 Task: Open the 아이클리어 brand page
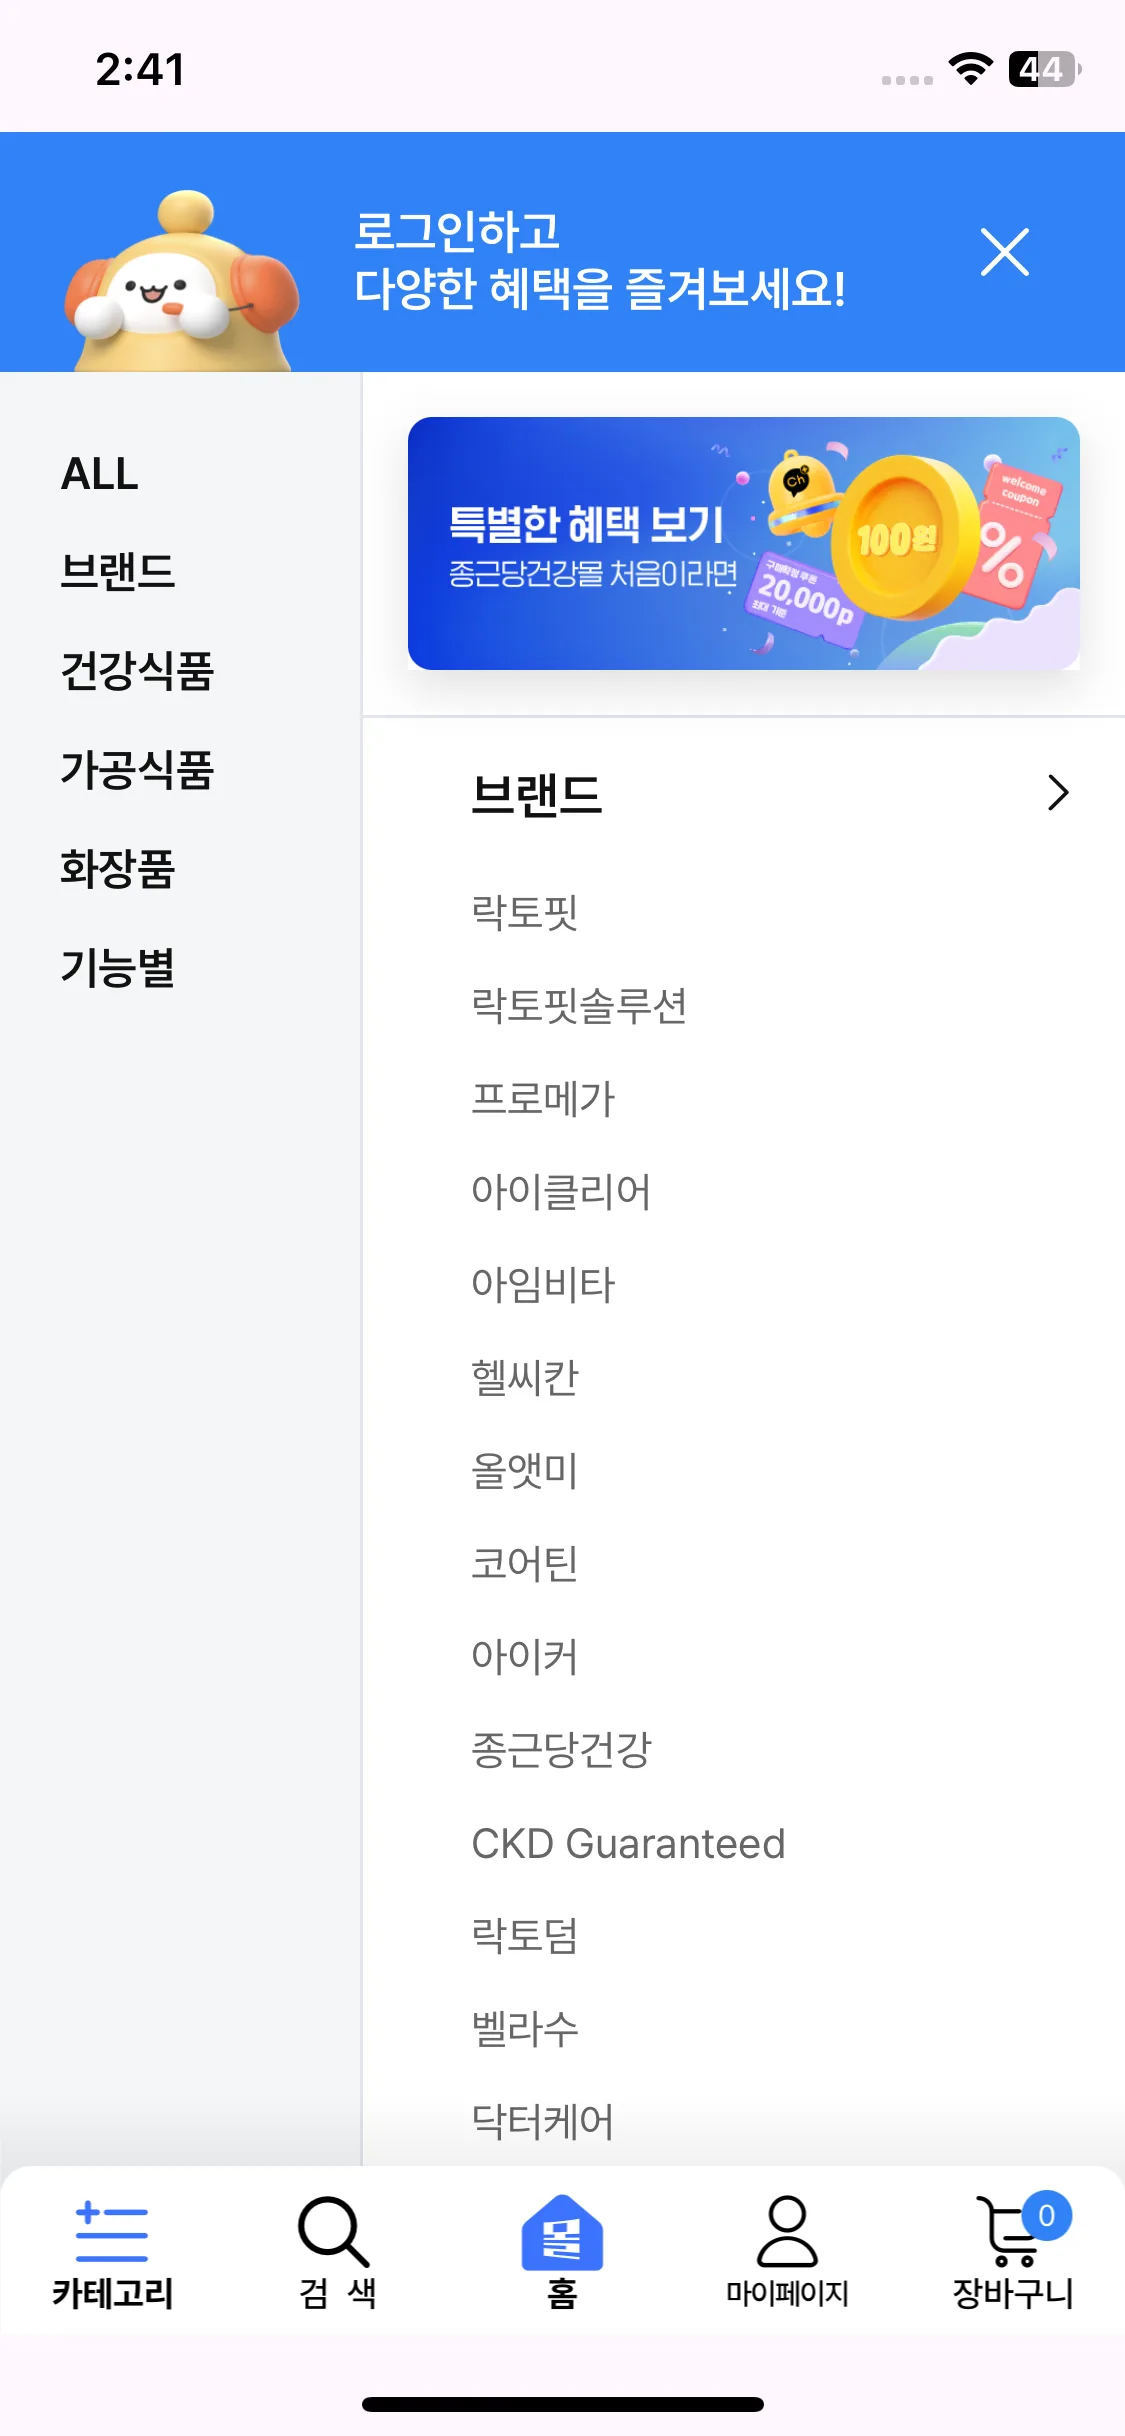pos(561,1191)
